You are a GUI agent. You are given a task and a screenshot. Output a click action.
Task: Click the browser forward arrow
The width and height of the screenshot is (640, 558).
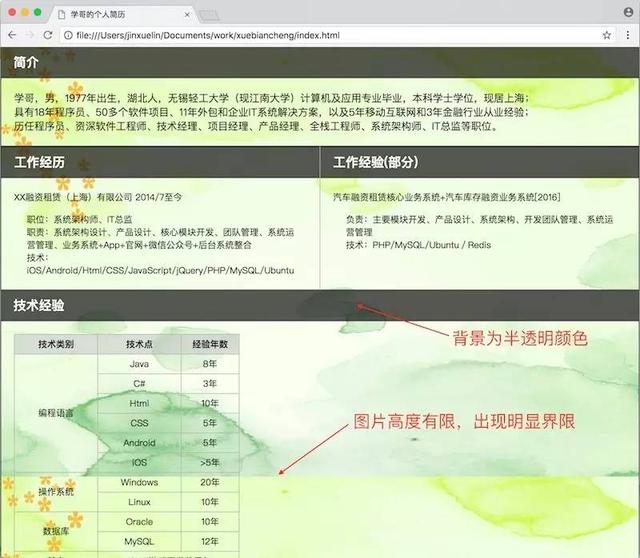point(30,35)
